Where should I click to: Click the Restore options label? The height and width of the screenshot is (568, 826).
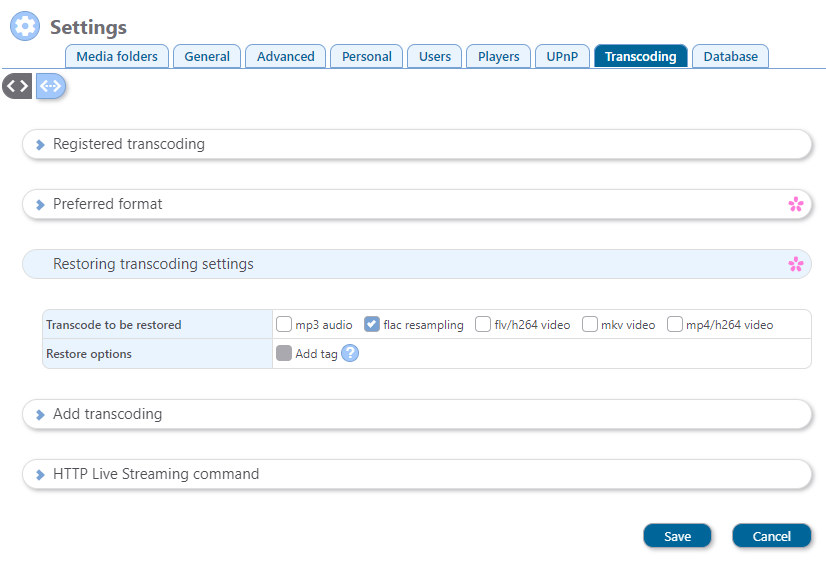click(89, 354)
